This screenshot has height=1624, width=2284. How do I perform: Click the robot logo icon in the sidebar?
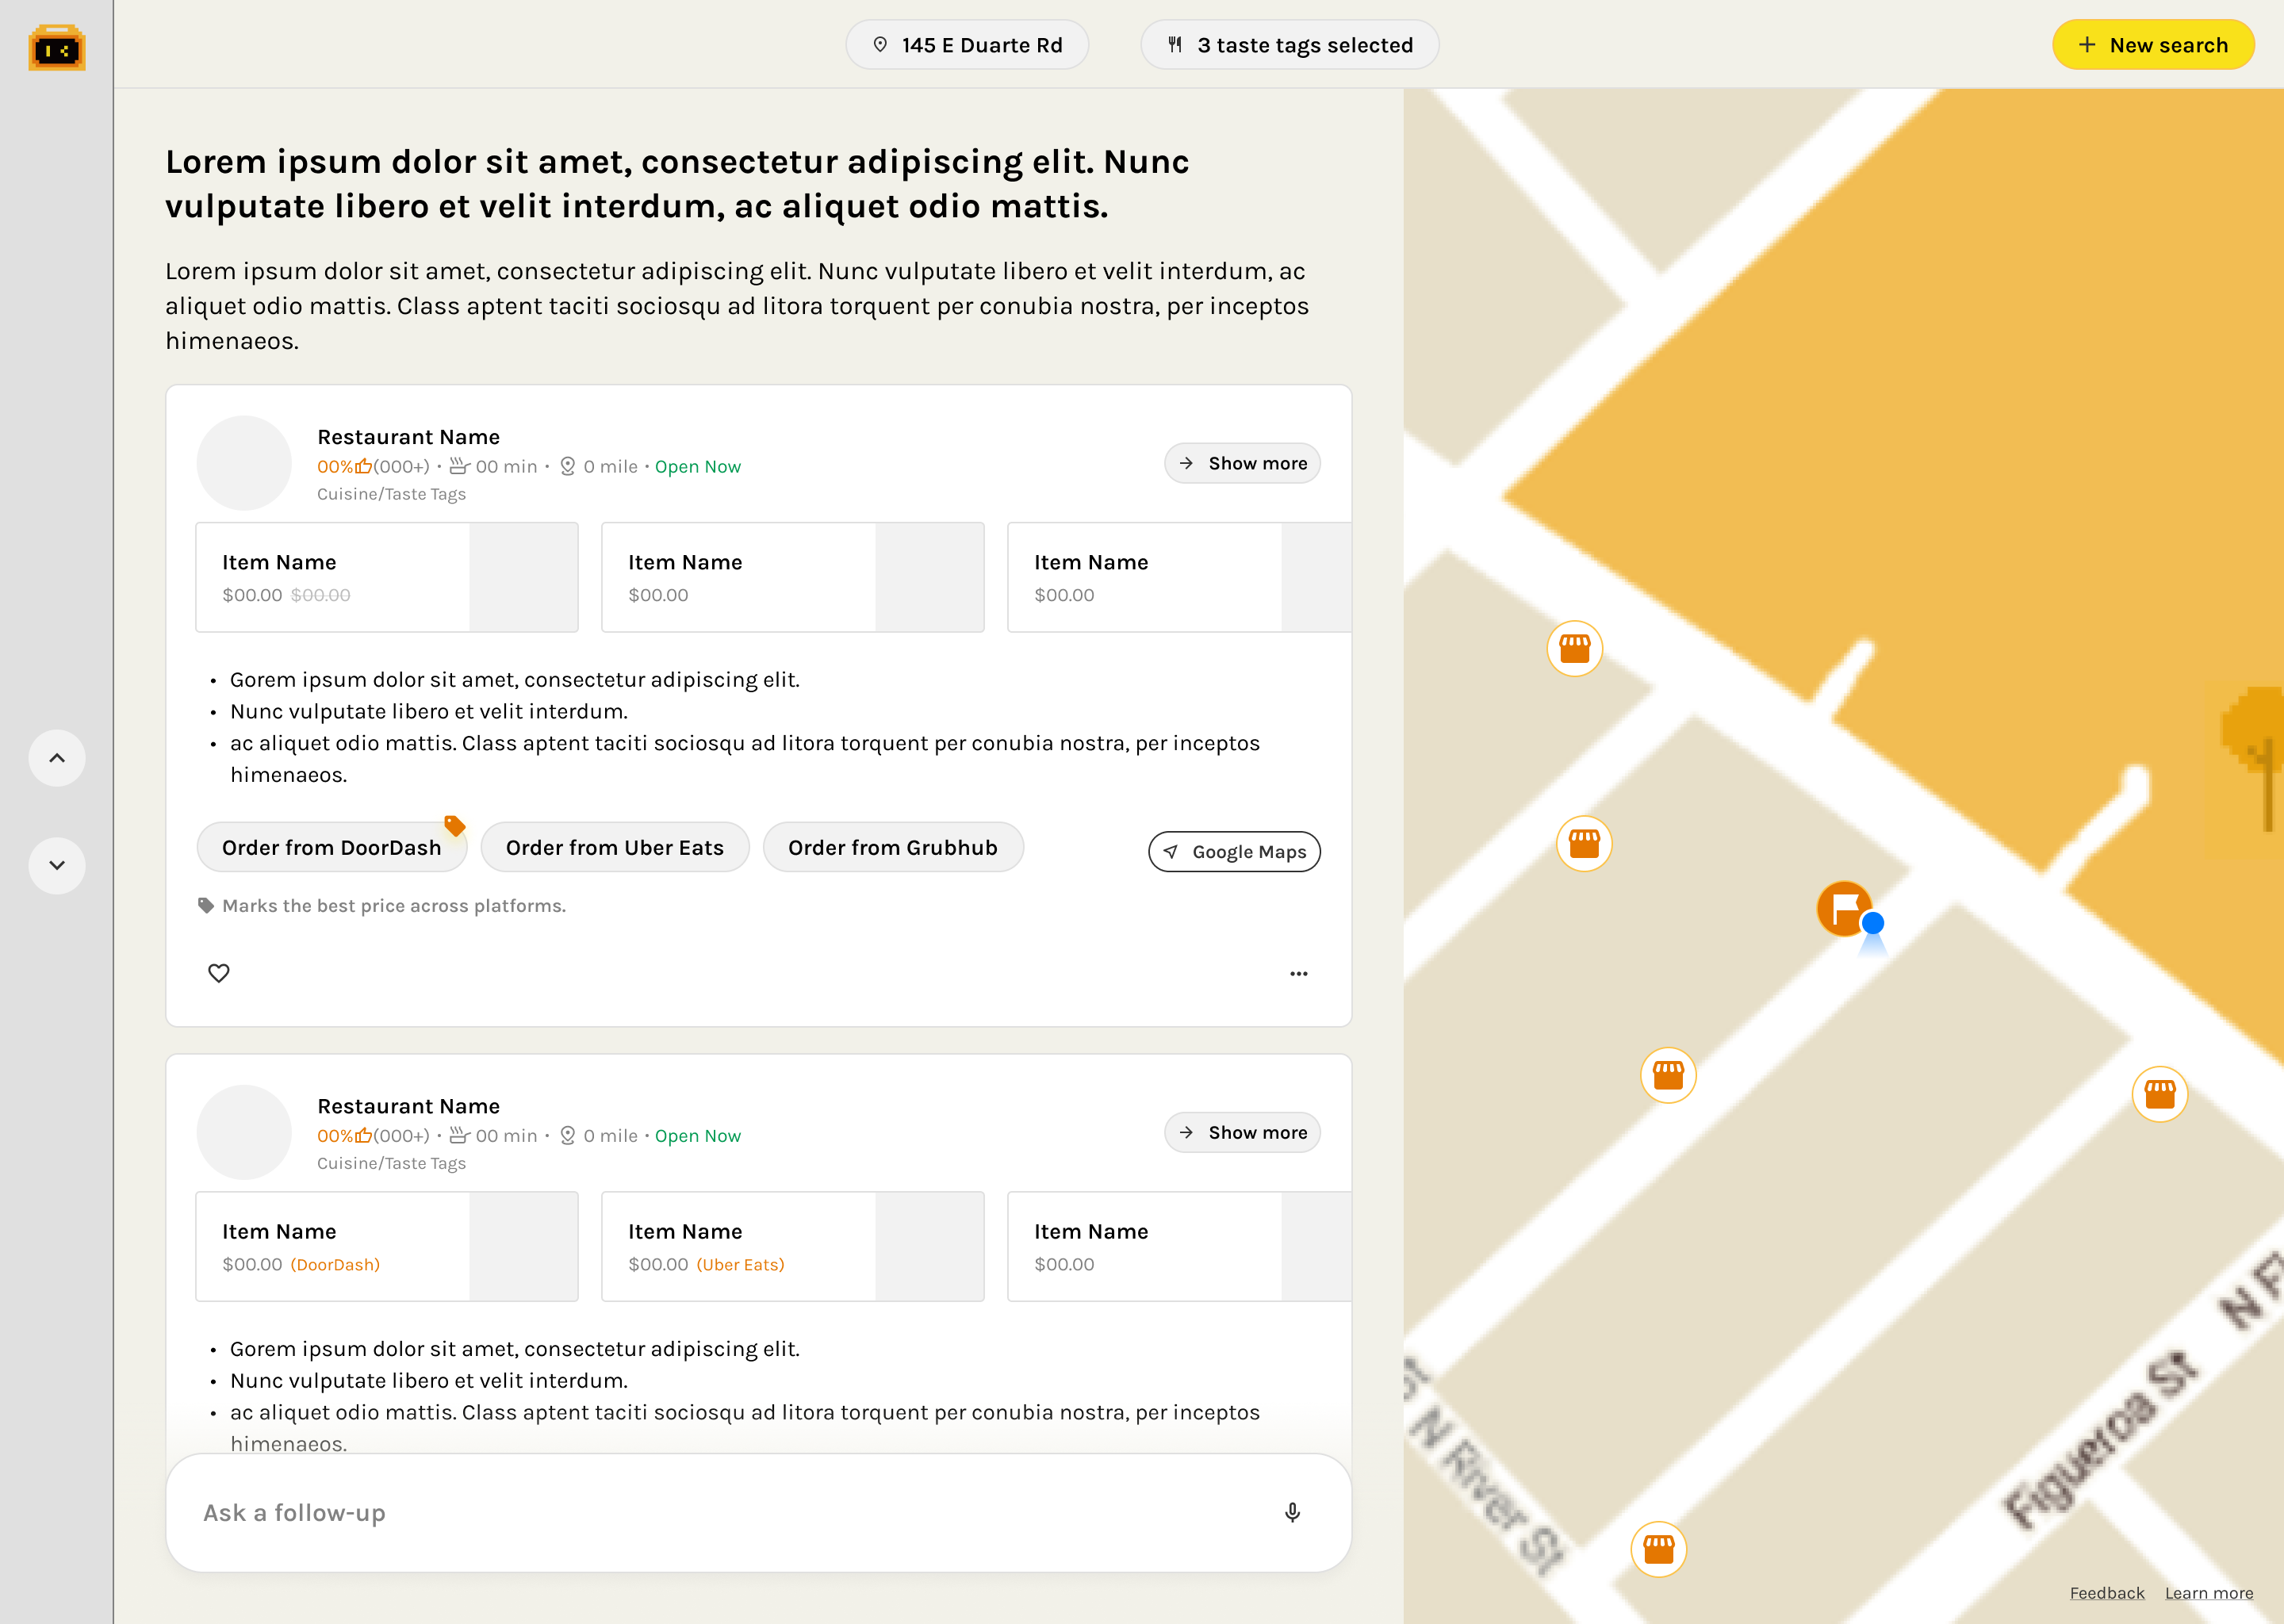57,47
